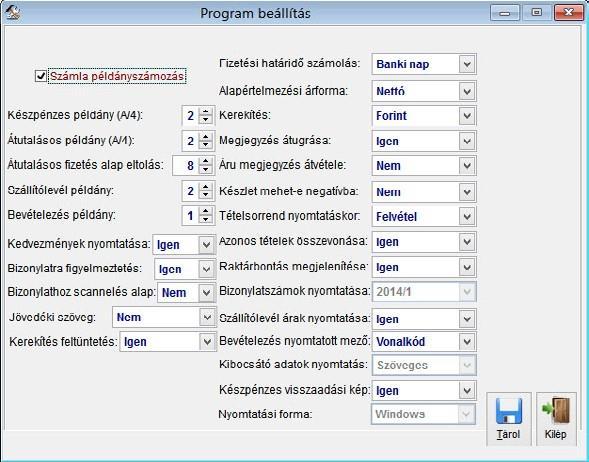Maximize the Program beállítás window
Viewport: 589px width, 462px height.
537,13
